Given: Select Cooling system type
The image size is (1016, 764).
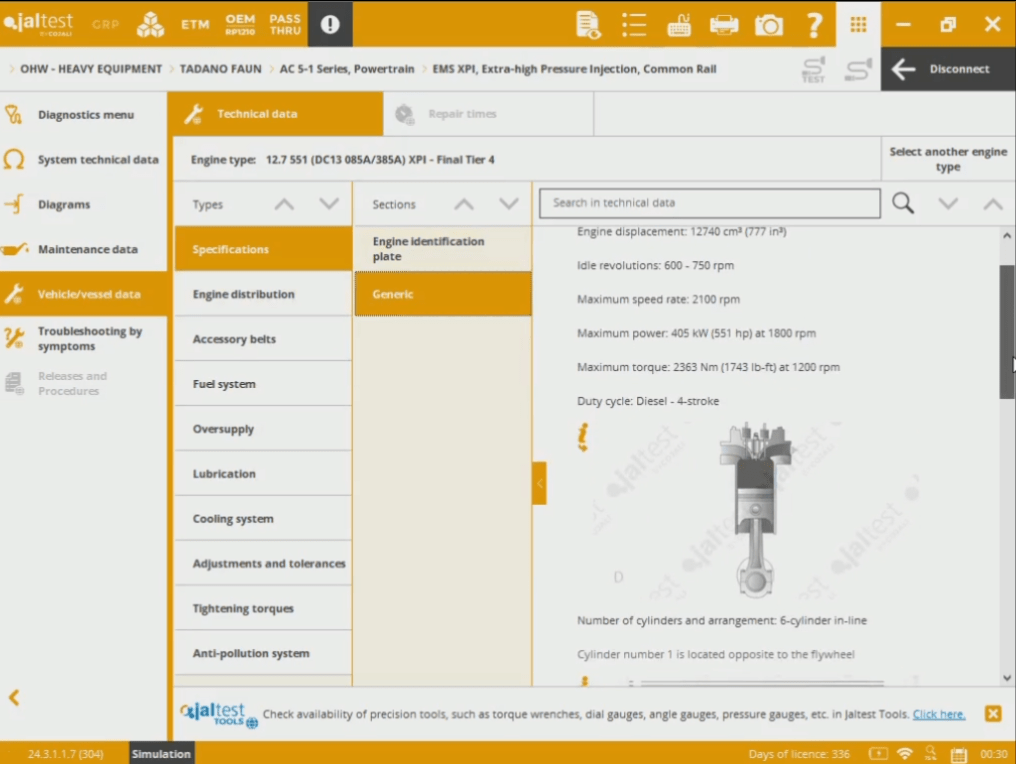Looking at the screenshot, I should point(263,518).
